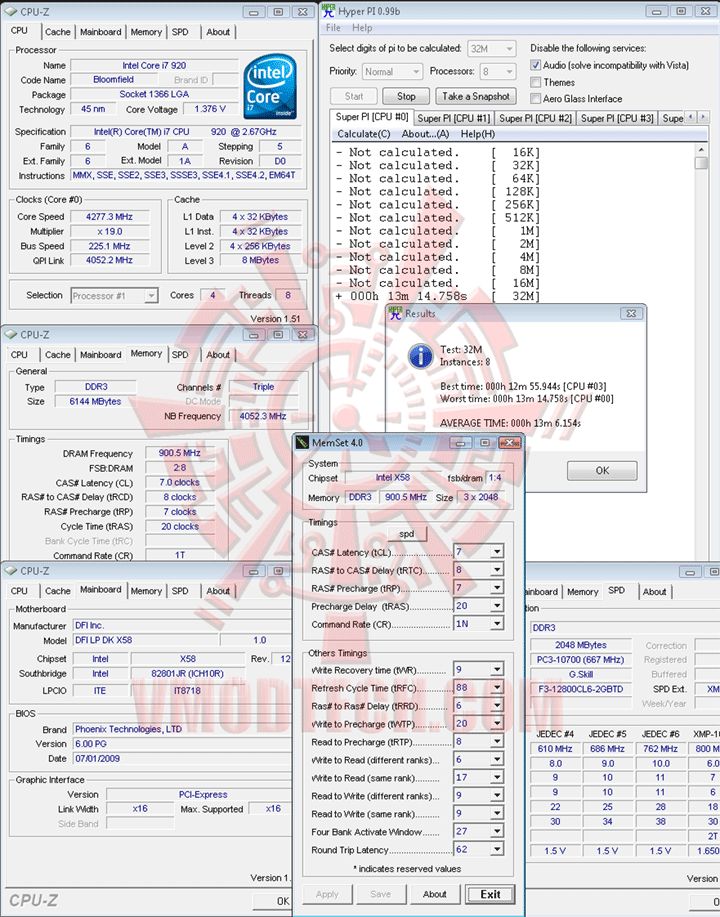The height and width of the screenshot is (917, 720).
Task: Click the top CPU-Z window title icon
Action: 10,12
